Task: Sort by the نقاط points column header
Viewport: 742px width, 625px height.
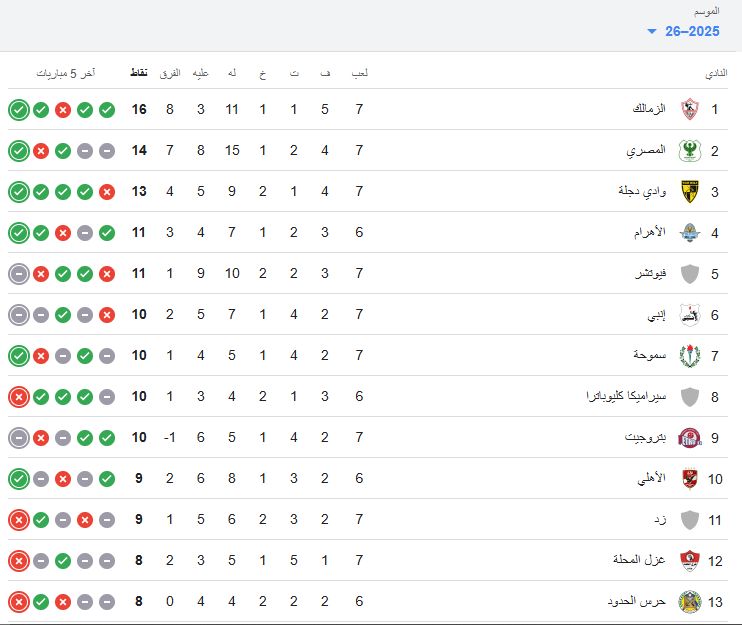Action: pyautogui.click(x=139, y=73)
